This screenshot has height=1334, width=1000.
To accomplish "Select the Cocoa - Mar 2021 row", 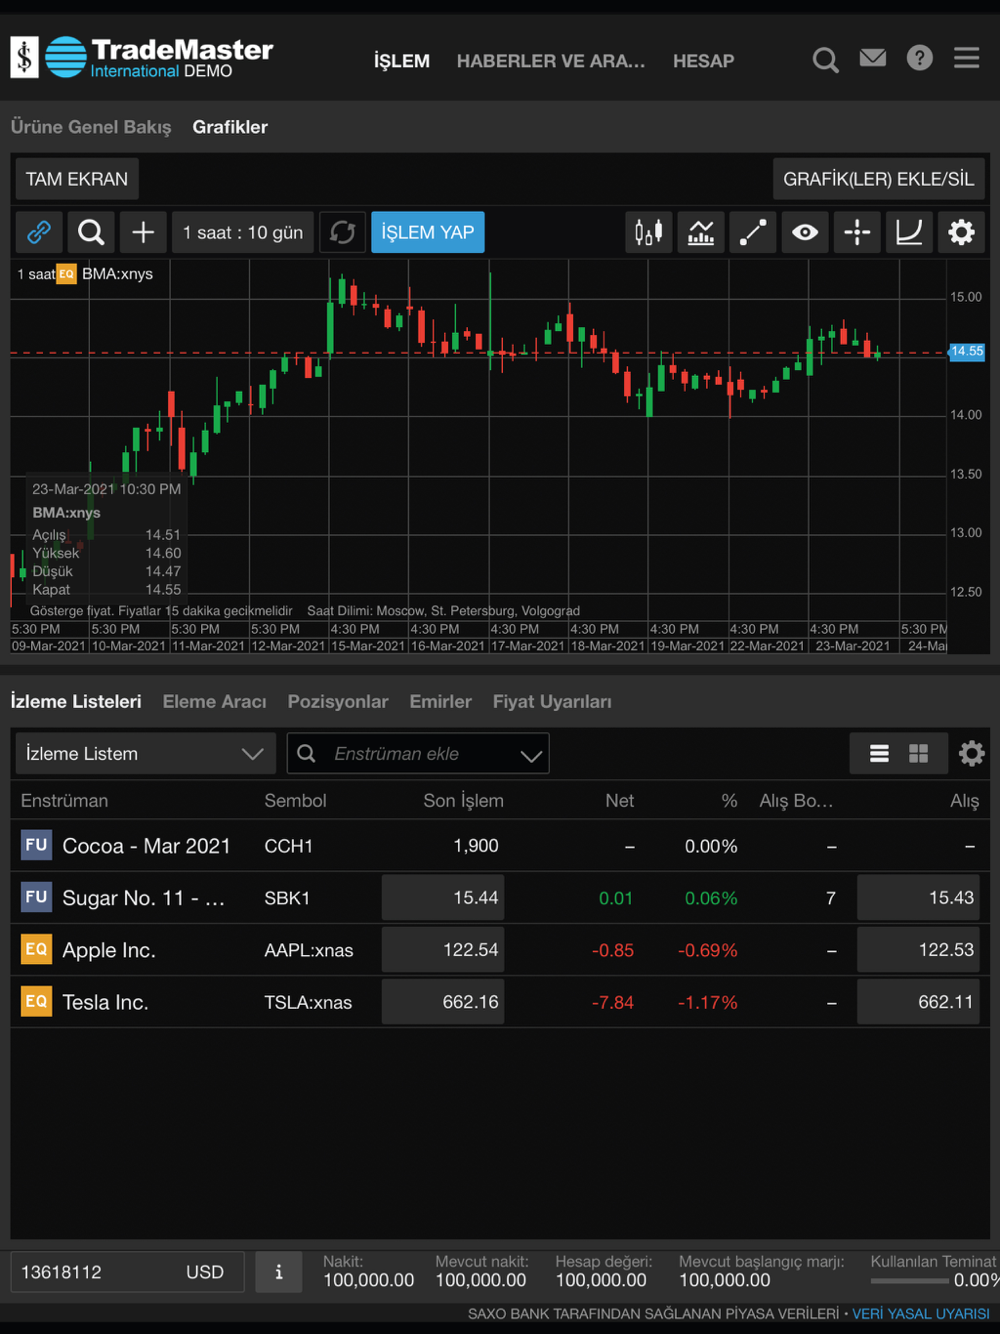I will [500, 846].
